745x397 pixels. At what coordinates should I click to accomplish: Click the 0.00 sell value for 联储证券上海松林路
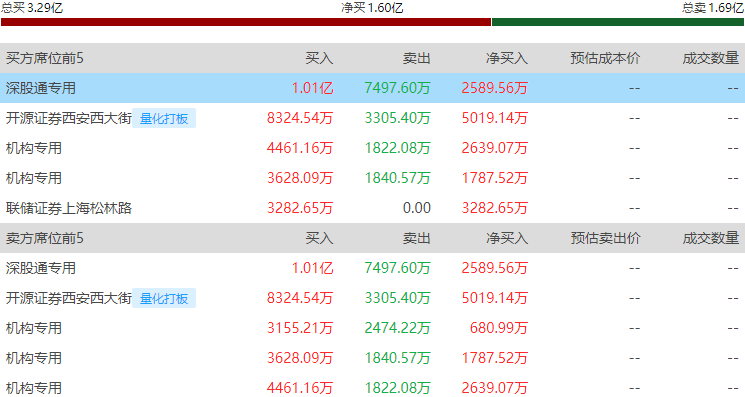(x=417, y=208)
